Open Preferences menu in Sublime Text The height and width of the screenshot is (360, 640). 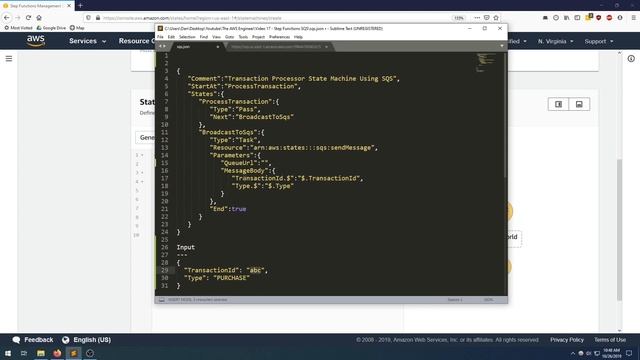[x=279, y=37]
